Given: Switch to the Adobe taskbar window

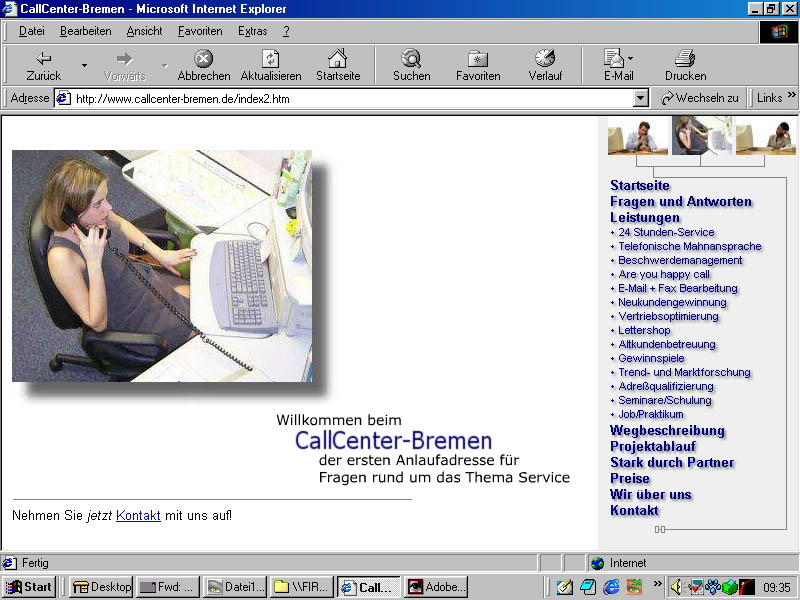Looking at the screenshot, I should (437, 587).
